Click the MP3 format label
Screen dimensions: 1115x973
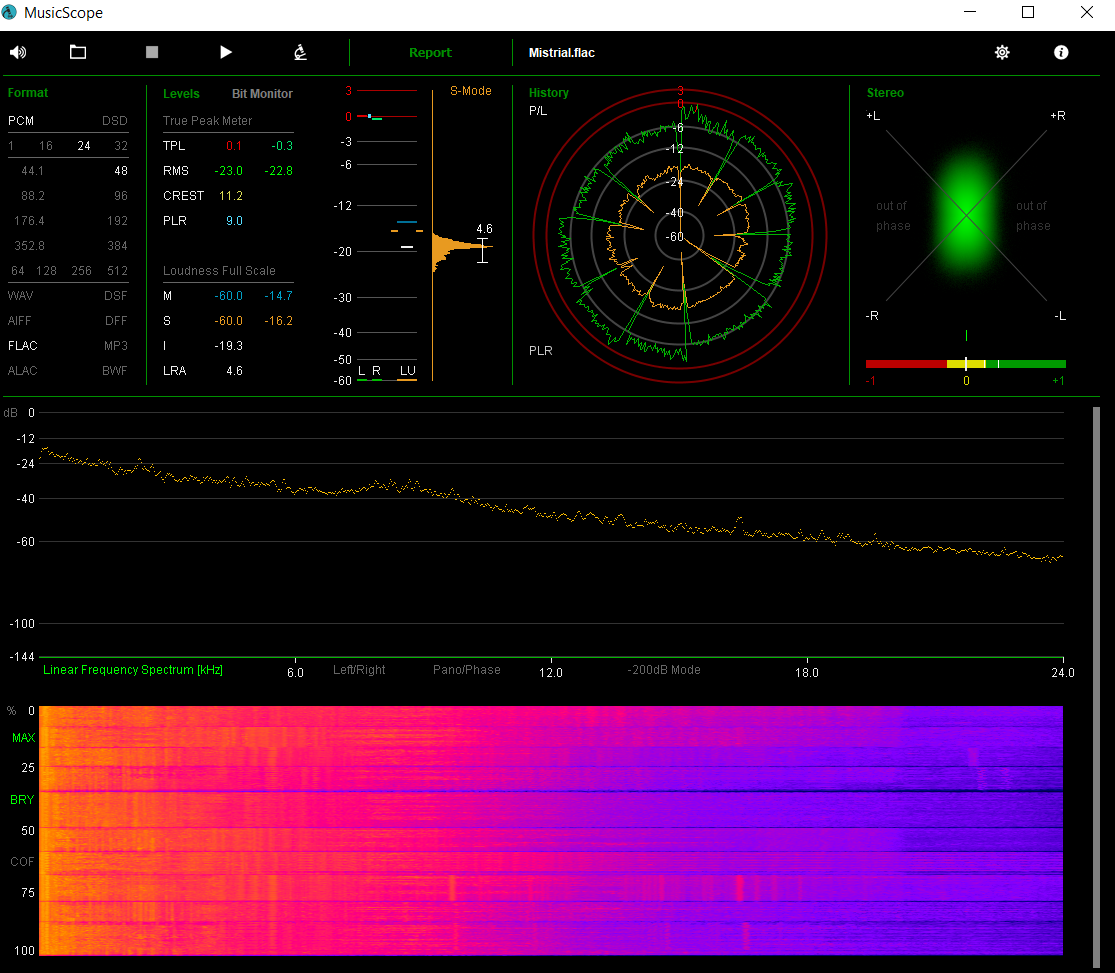click(x=116, y=346)
